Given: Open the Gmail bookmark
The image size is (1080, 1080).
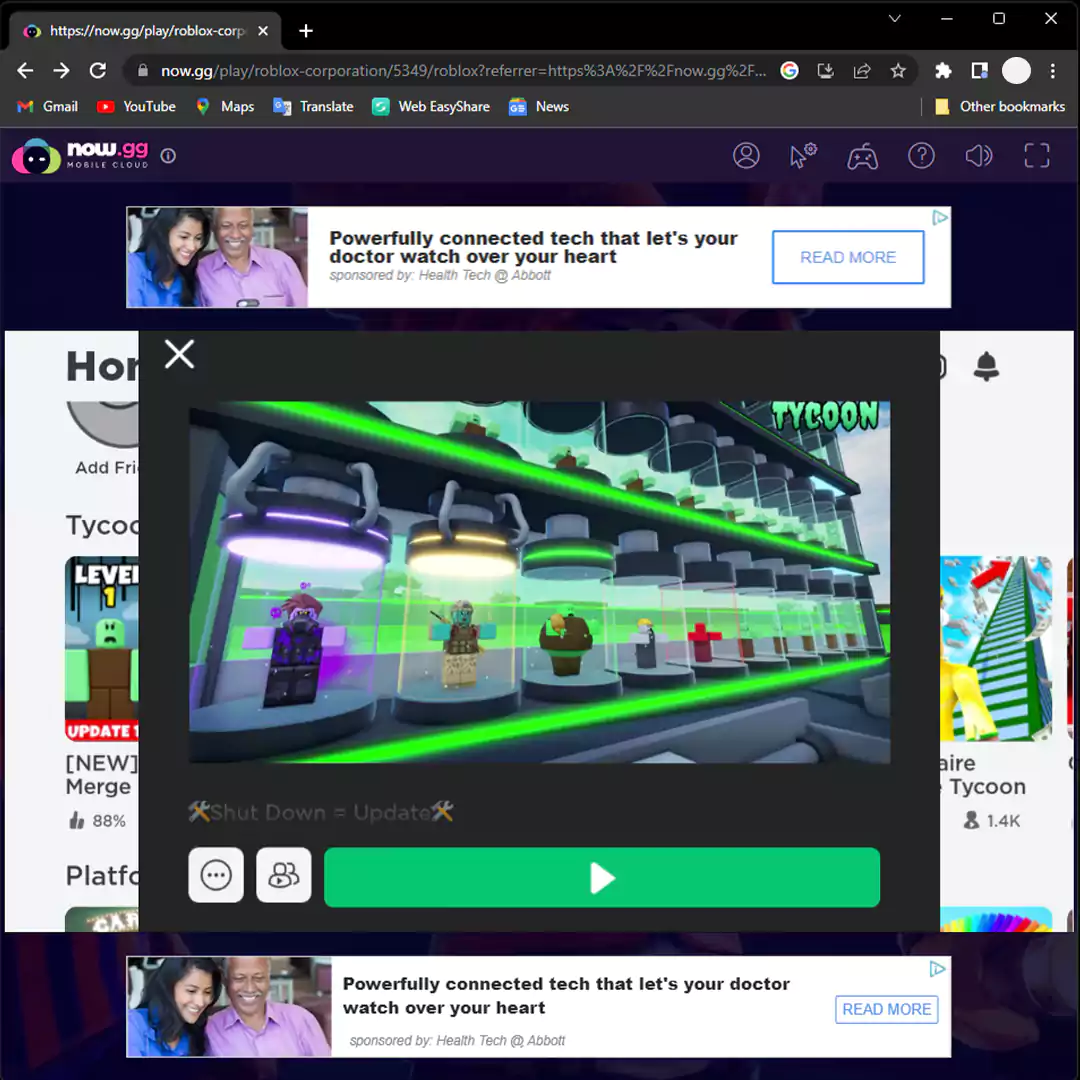Looking at the screenshot, I should pyautogui.click(x=47, y=107).
